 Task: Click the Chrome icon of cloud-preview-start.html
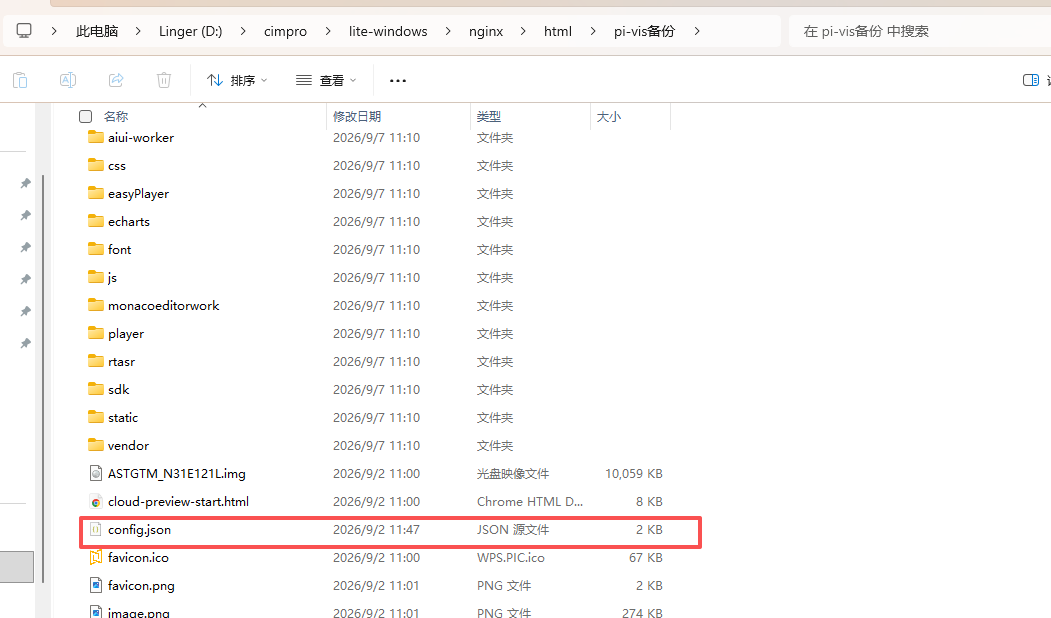pyautogui.click(x=96, y=501)
